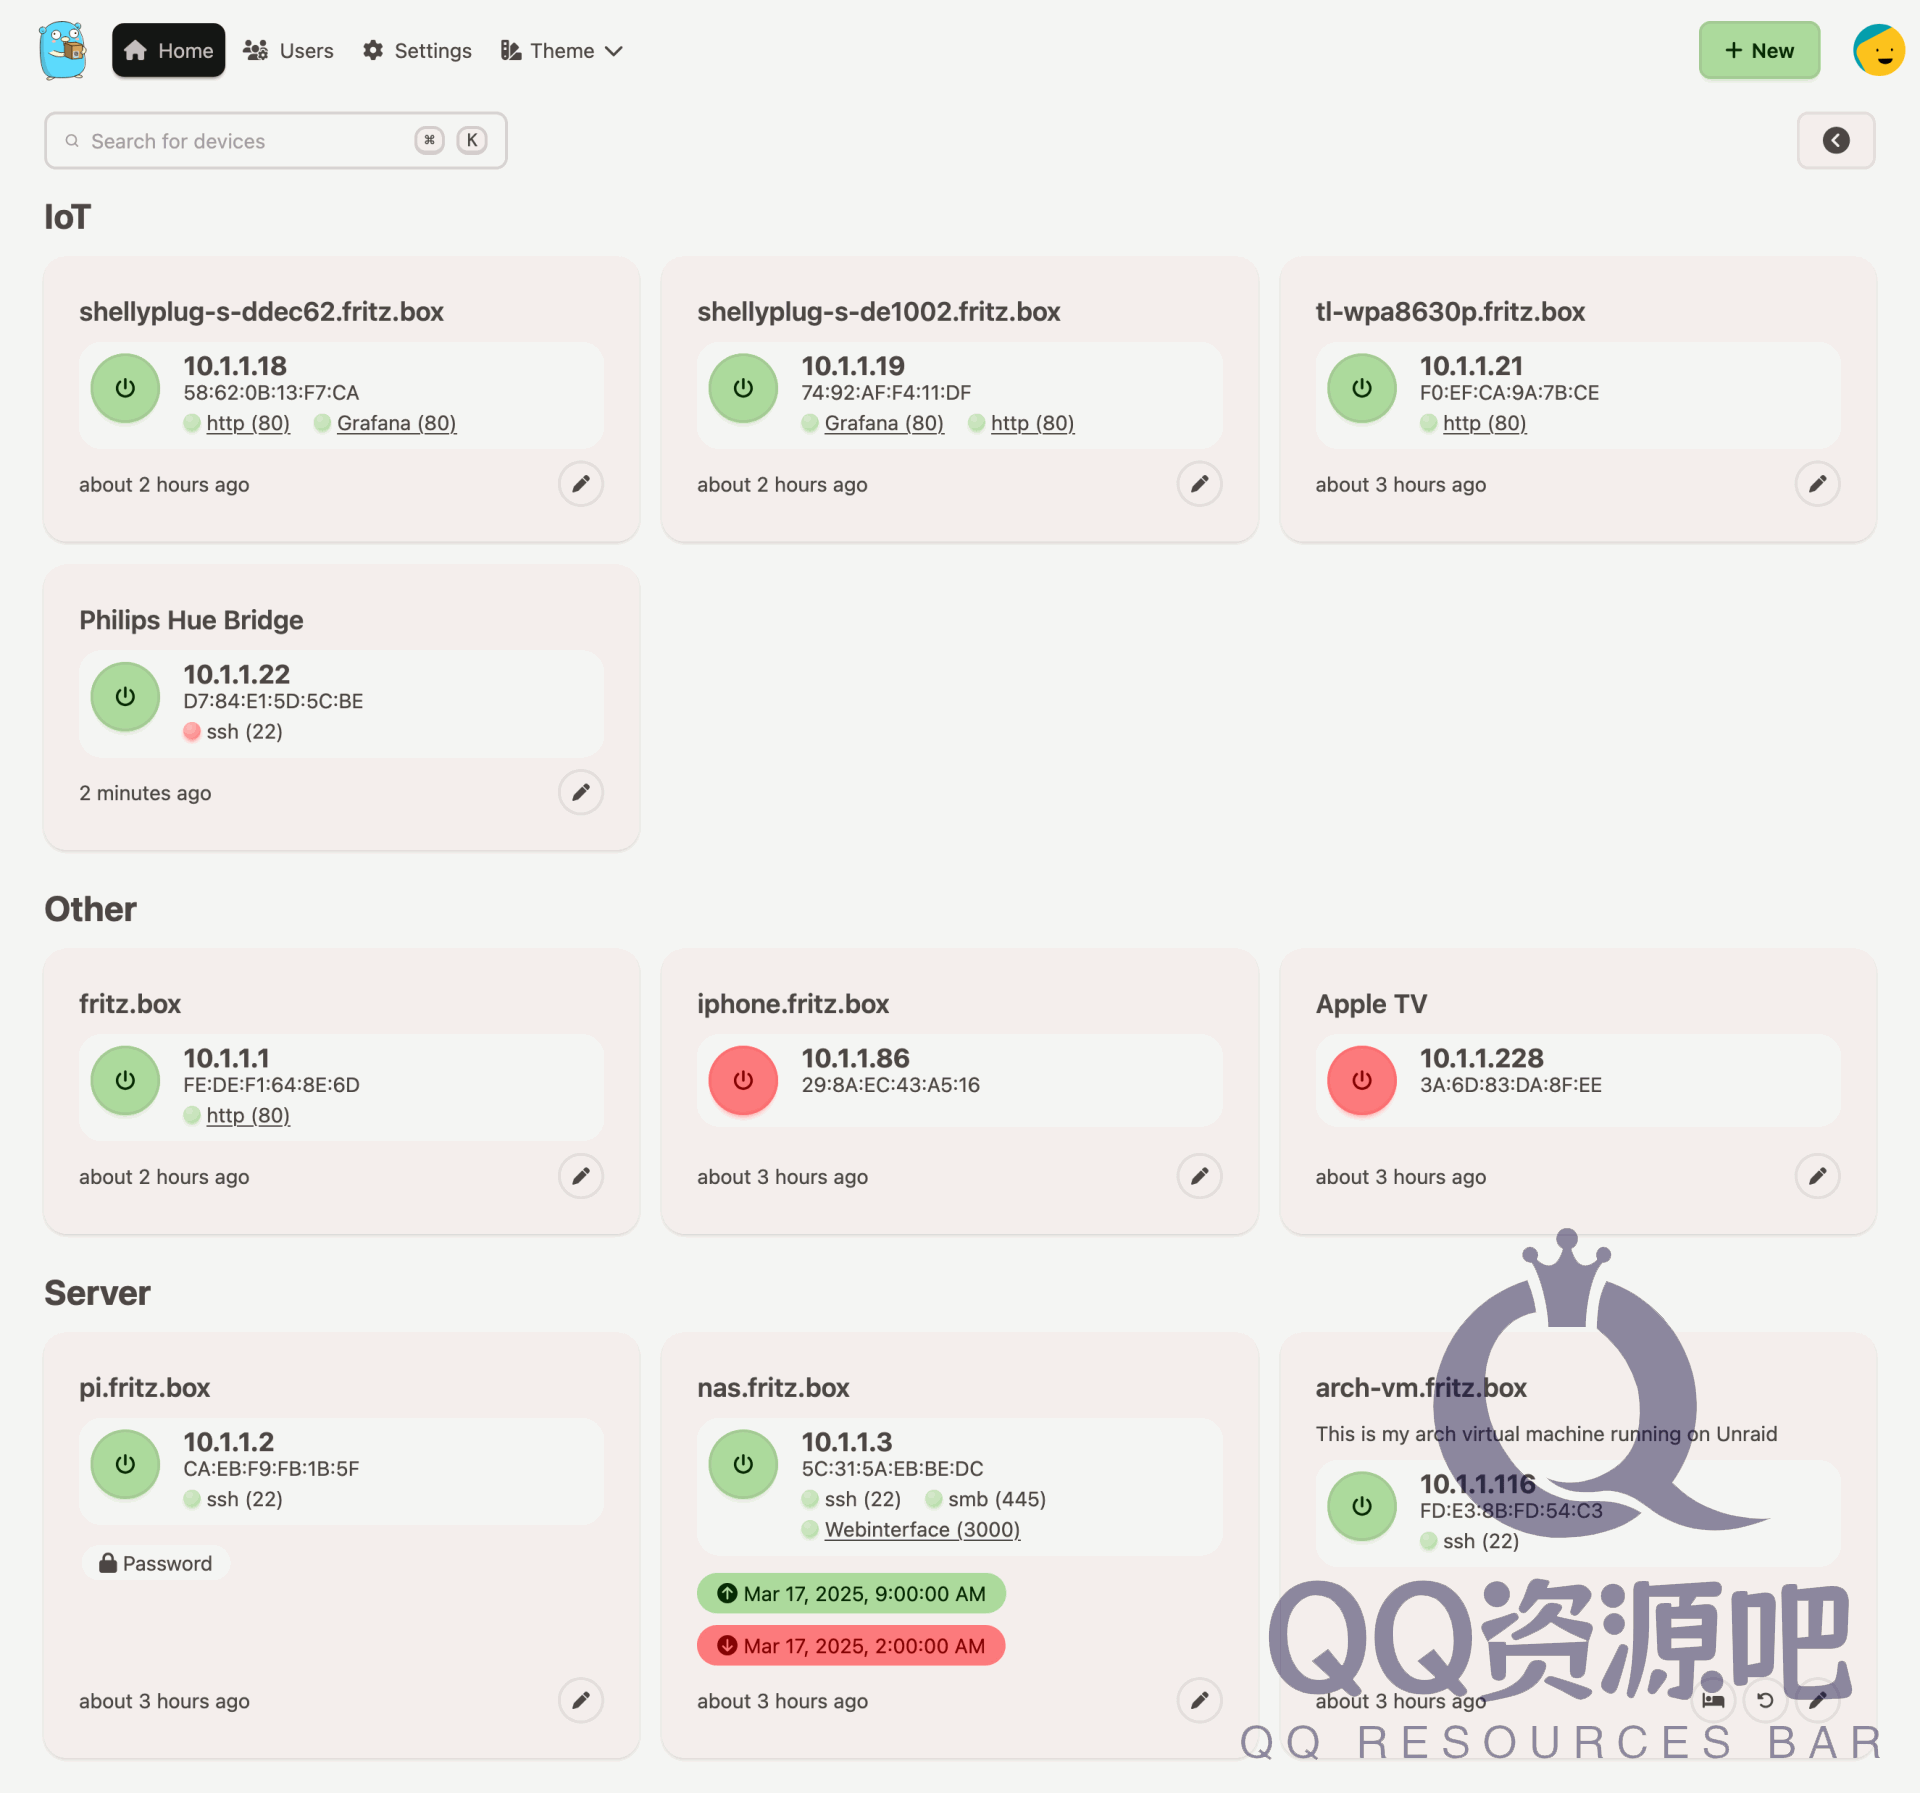Toggle power for fritz.box router
This screenshot has width=1920, height=1793.
pyautogui.click(x=125, y=1080)
